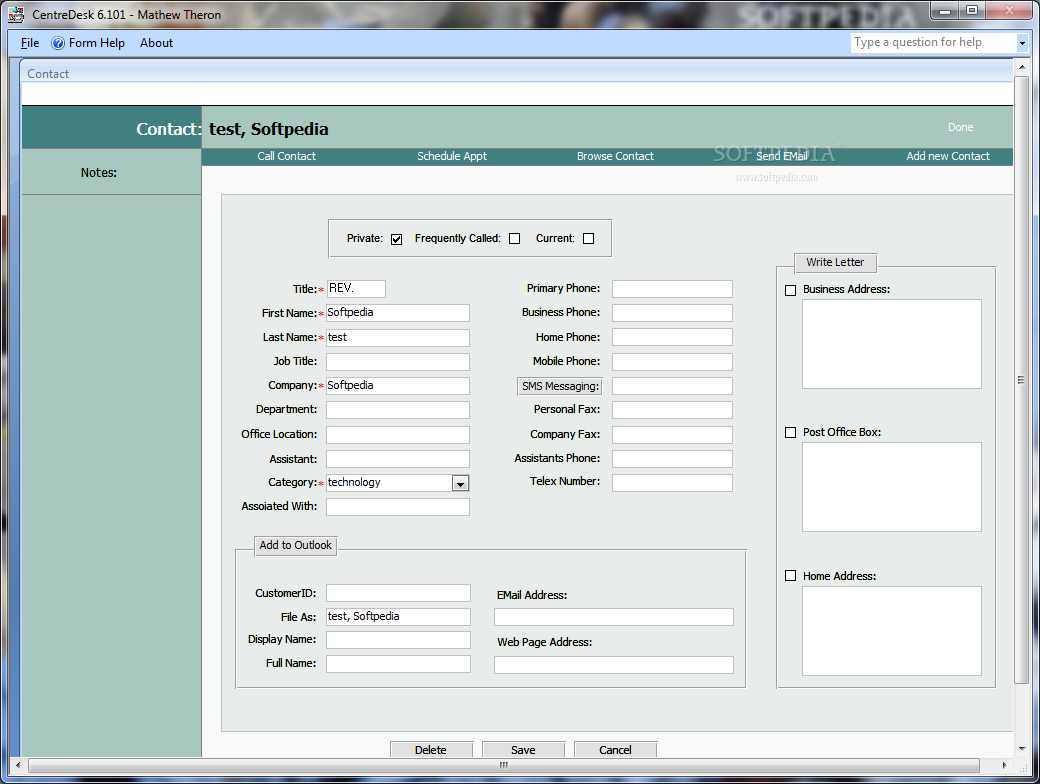Screen dimensions: 1040x784
Task: Click the scroll right arrow
Action: 1004,765
